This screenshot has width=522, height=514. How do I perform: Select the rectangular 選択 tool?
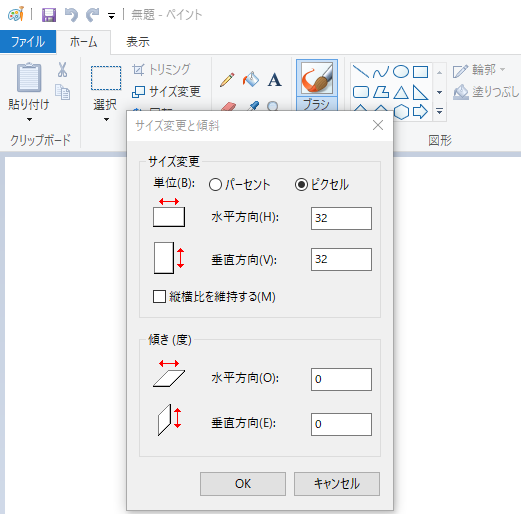pos(106,78)
